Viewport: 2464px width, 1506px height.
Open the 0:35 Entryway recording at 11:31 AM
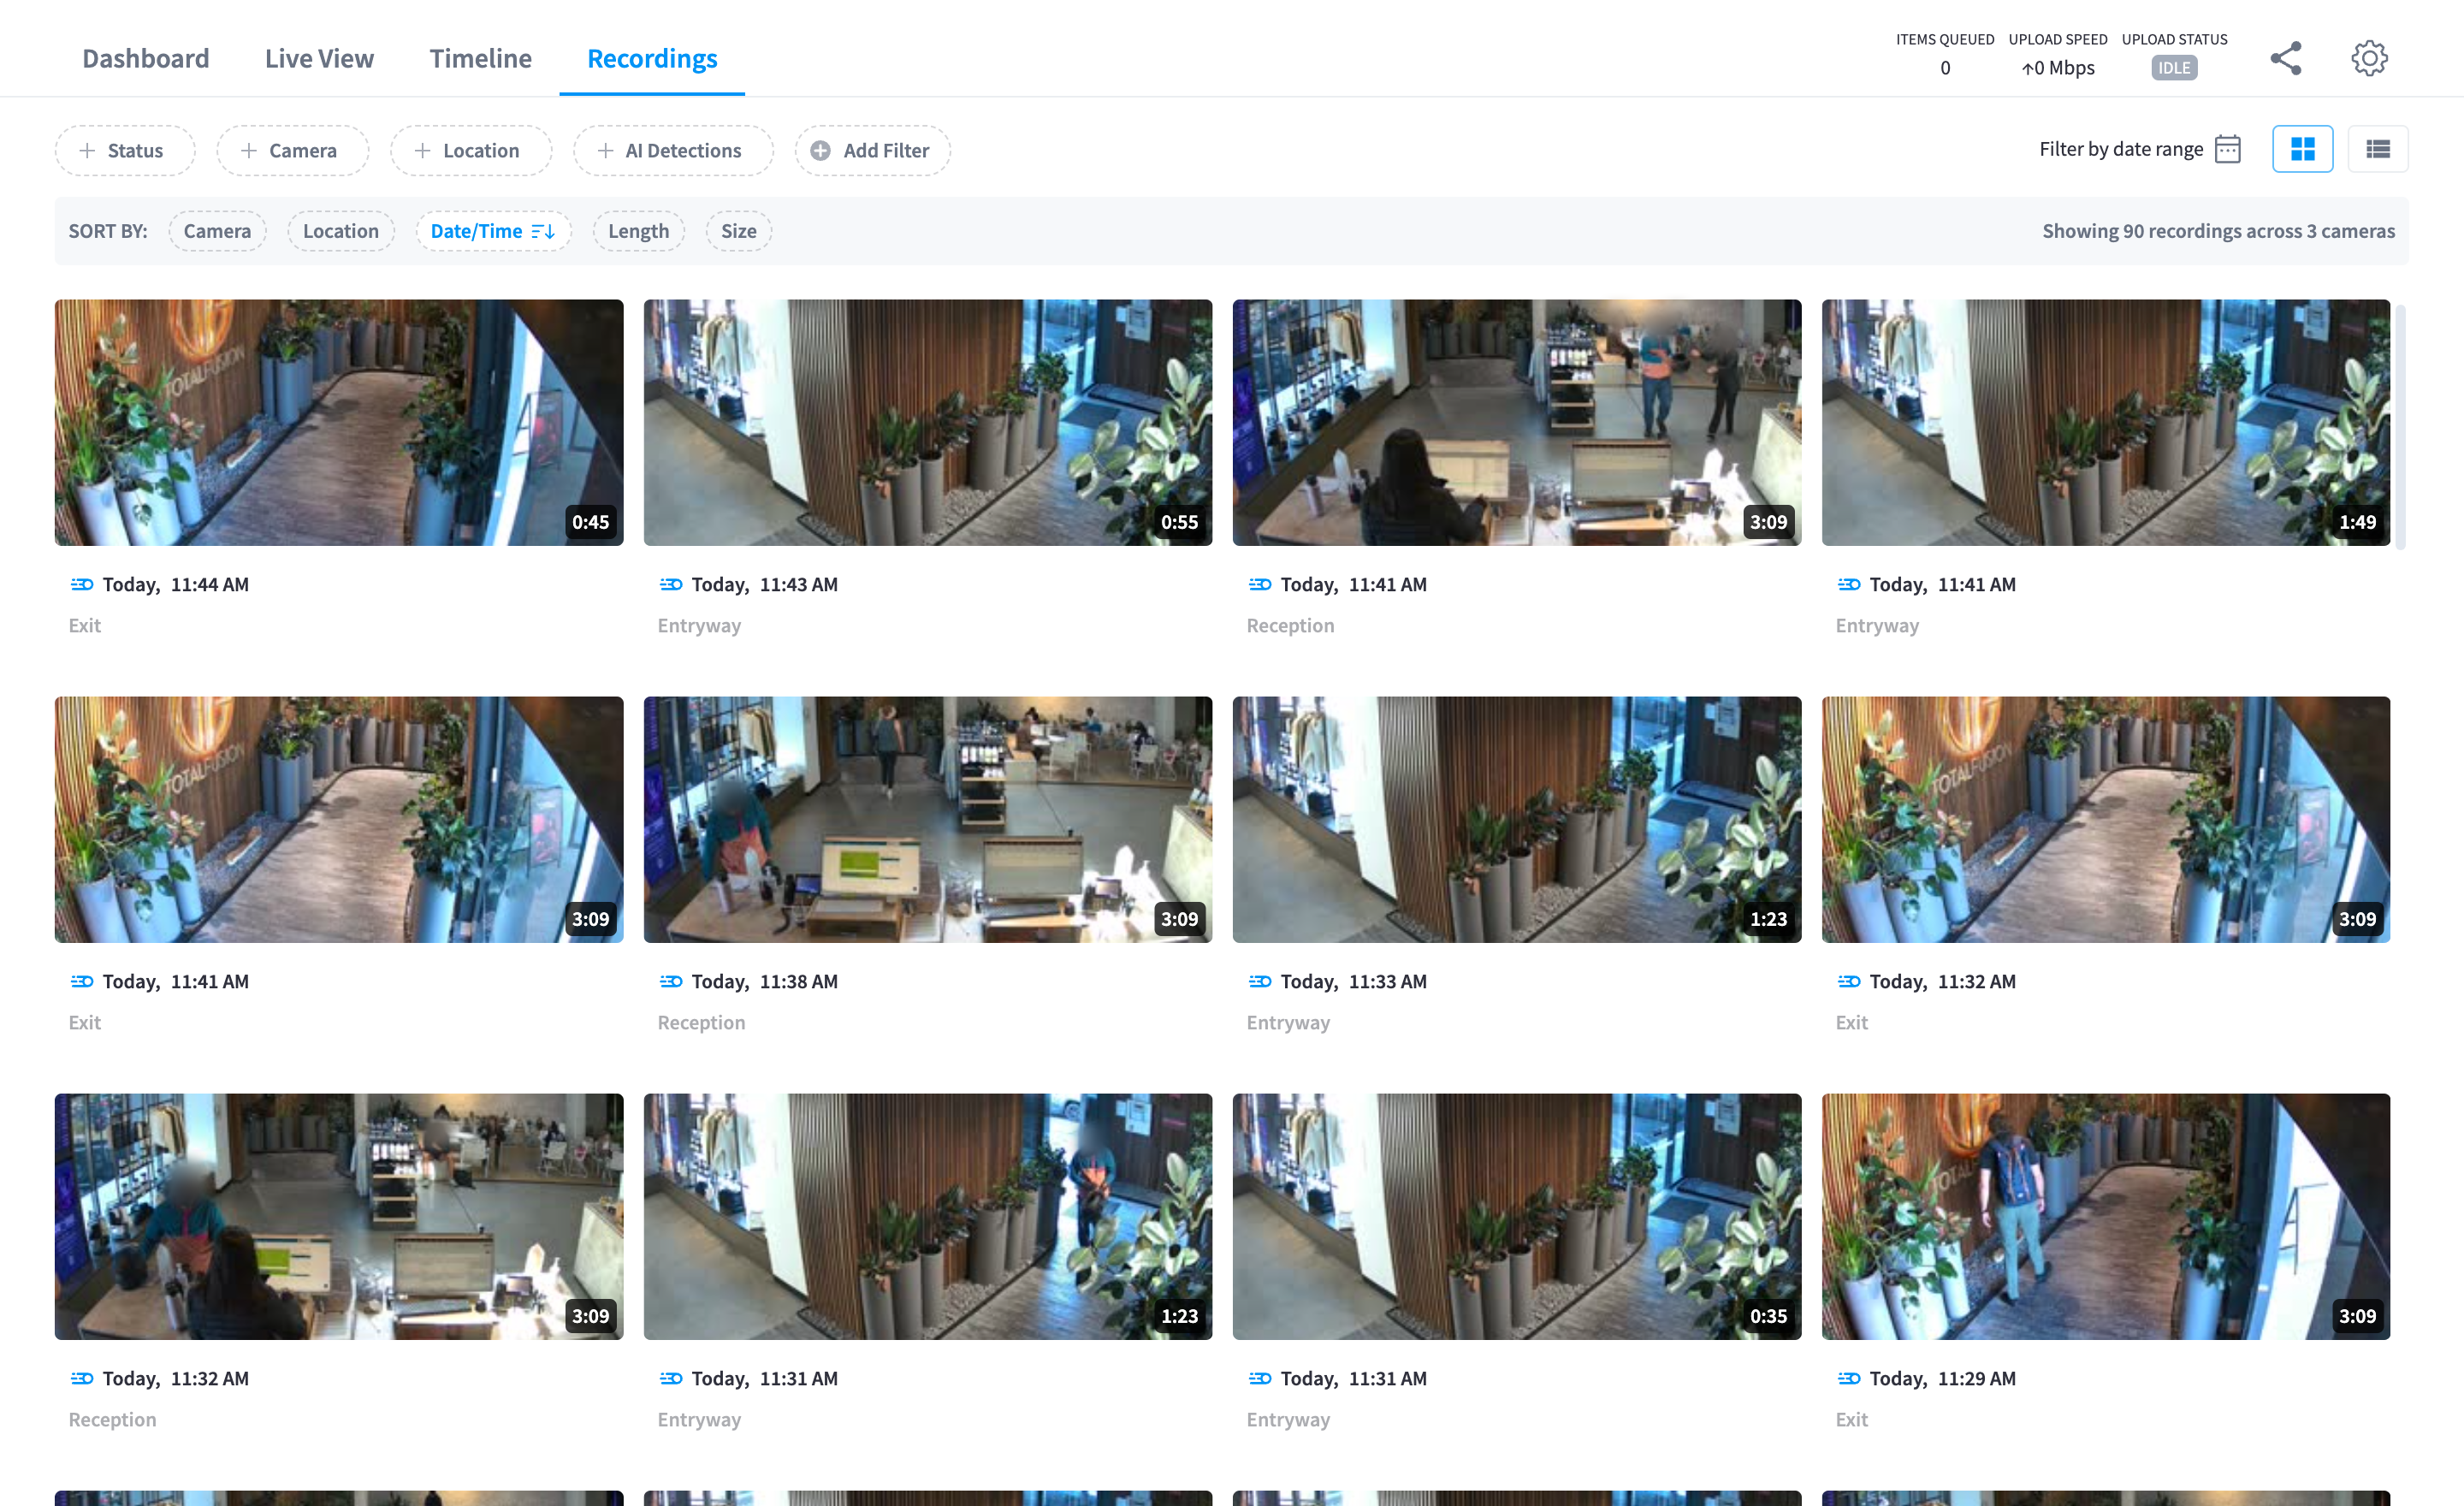click(x=1517, y=1216)
